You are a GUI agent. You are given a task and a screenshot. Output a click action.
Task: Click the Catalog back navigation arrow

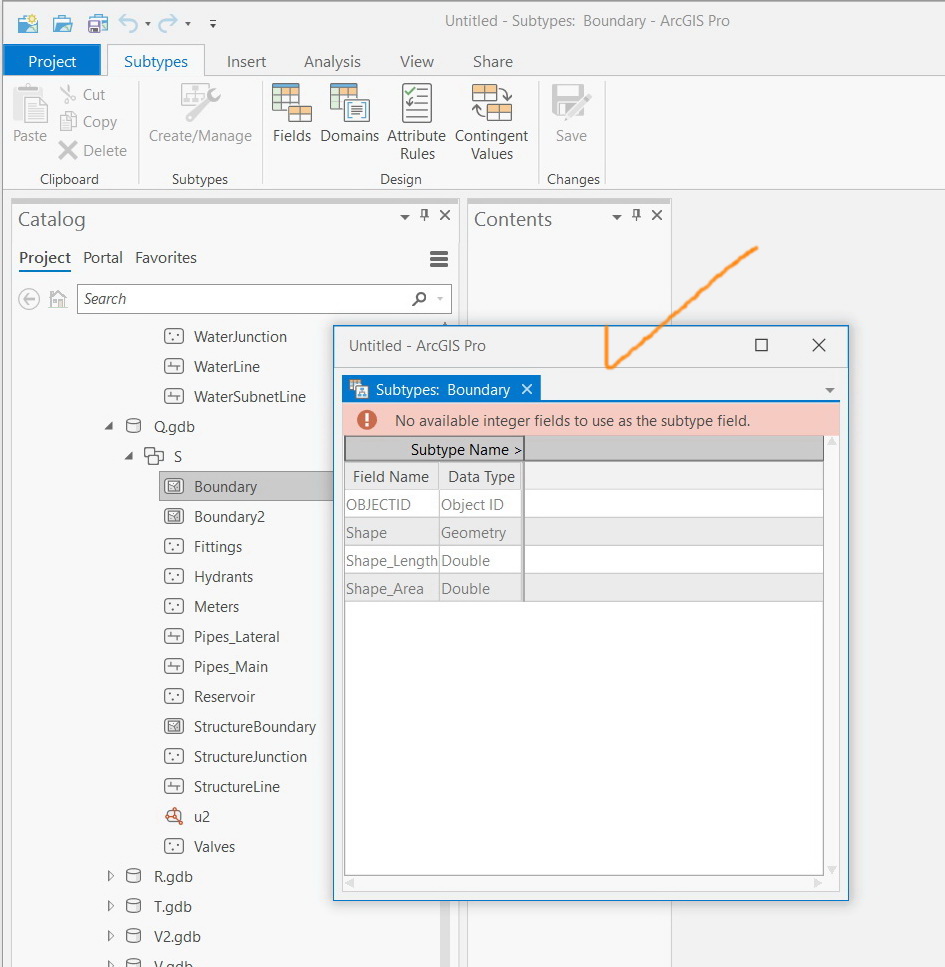[29, 299]
